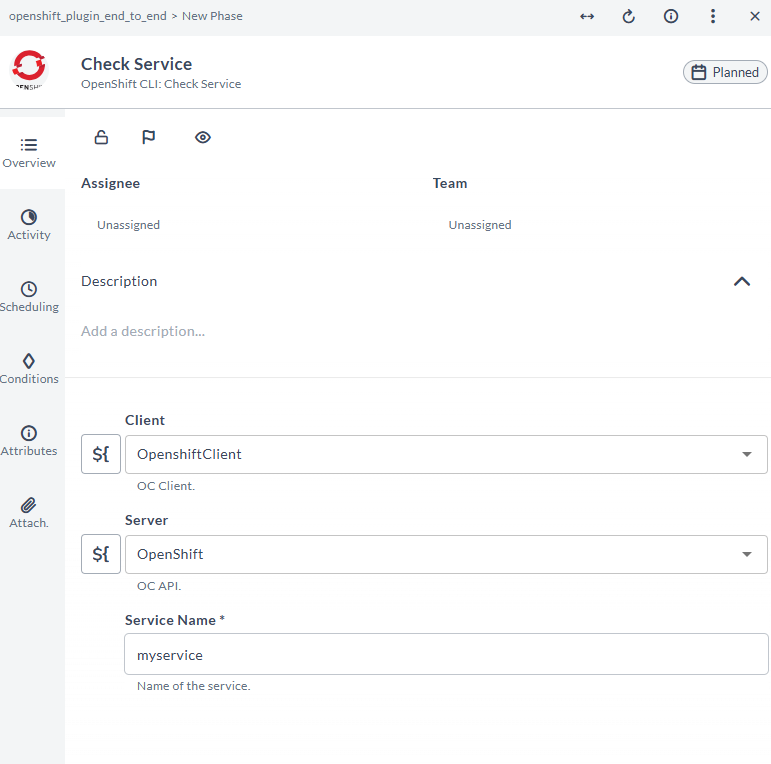This screenshot has width=771, height=764.
Task: Click the OpenShift CLI: Check Service subtitle
Action: coord(161,84)
